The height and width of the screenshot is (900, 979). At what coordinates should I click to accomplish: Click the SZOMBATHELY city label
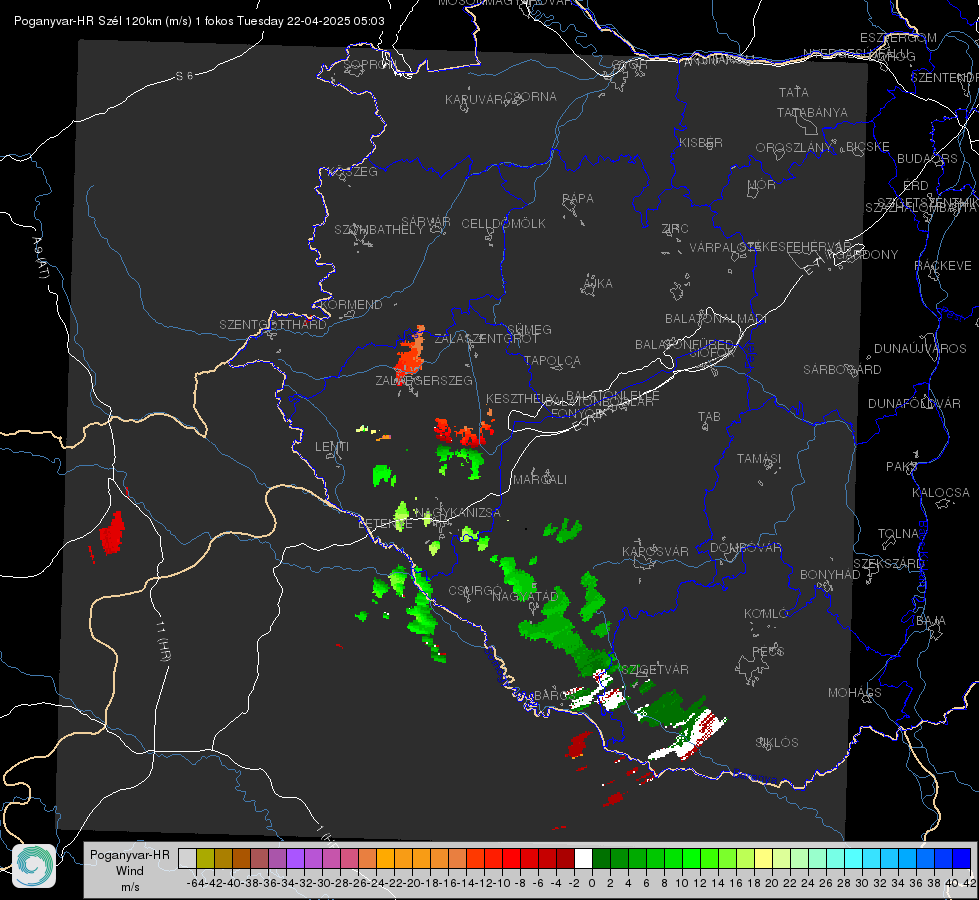coord(378,230)
